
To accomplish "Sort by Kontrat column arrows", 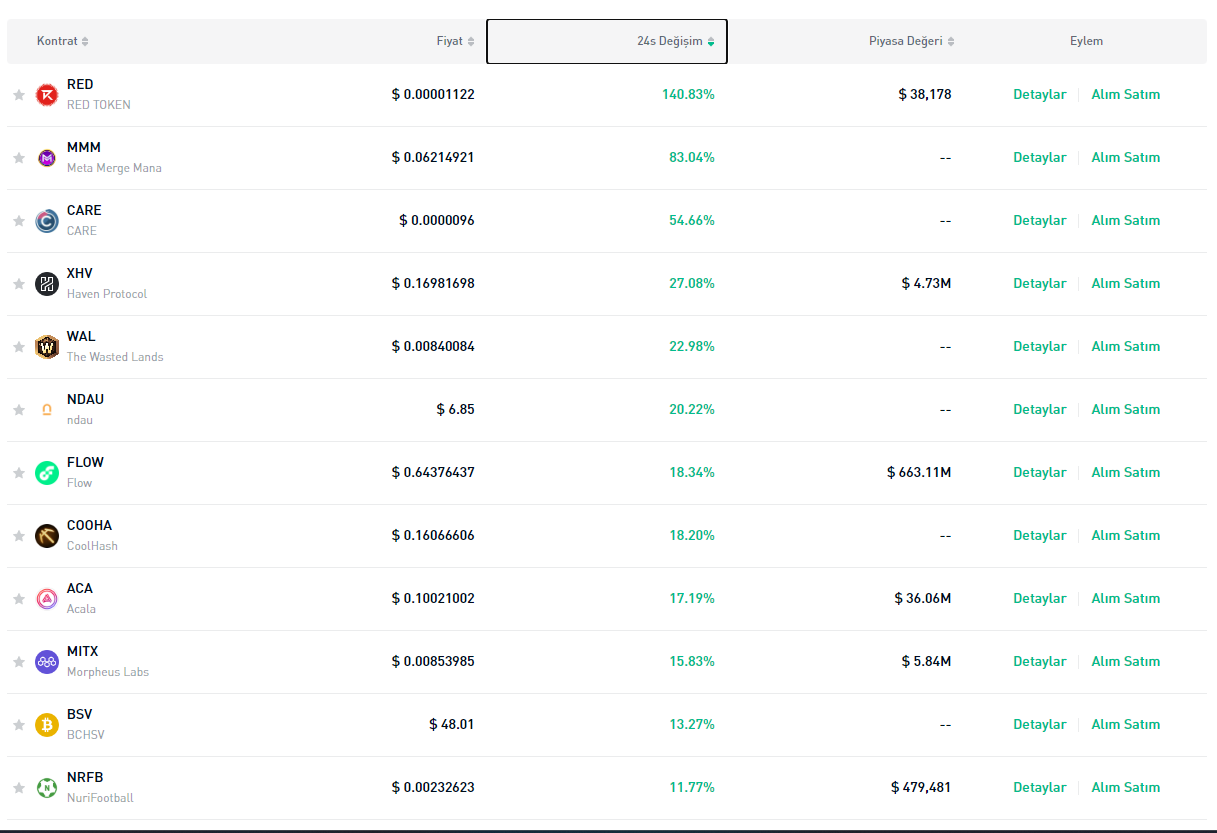I will (x=85, y=42).
